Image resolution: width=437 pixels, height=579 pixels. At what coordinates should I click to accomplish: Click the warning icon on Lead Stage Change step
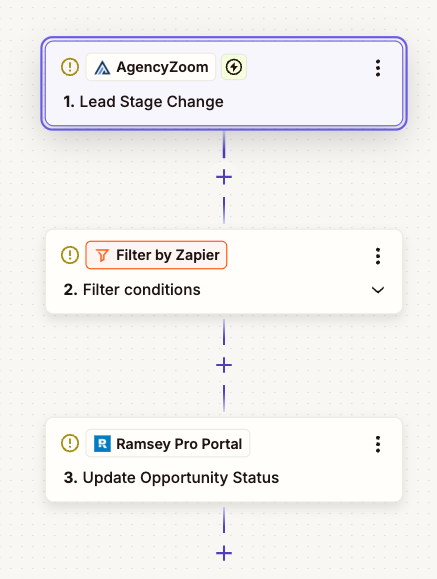70,67
